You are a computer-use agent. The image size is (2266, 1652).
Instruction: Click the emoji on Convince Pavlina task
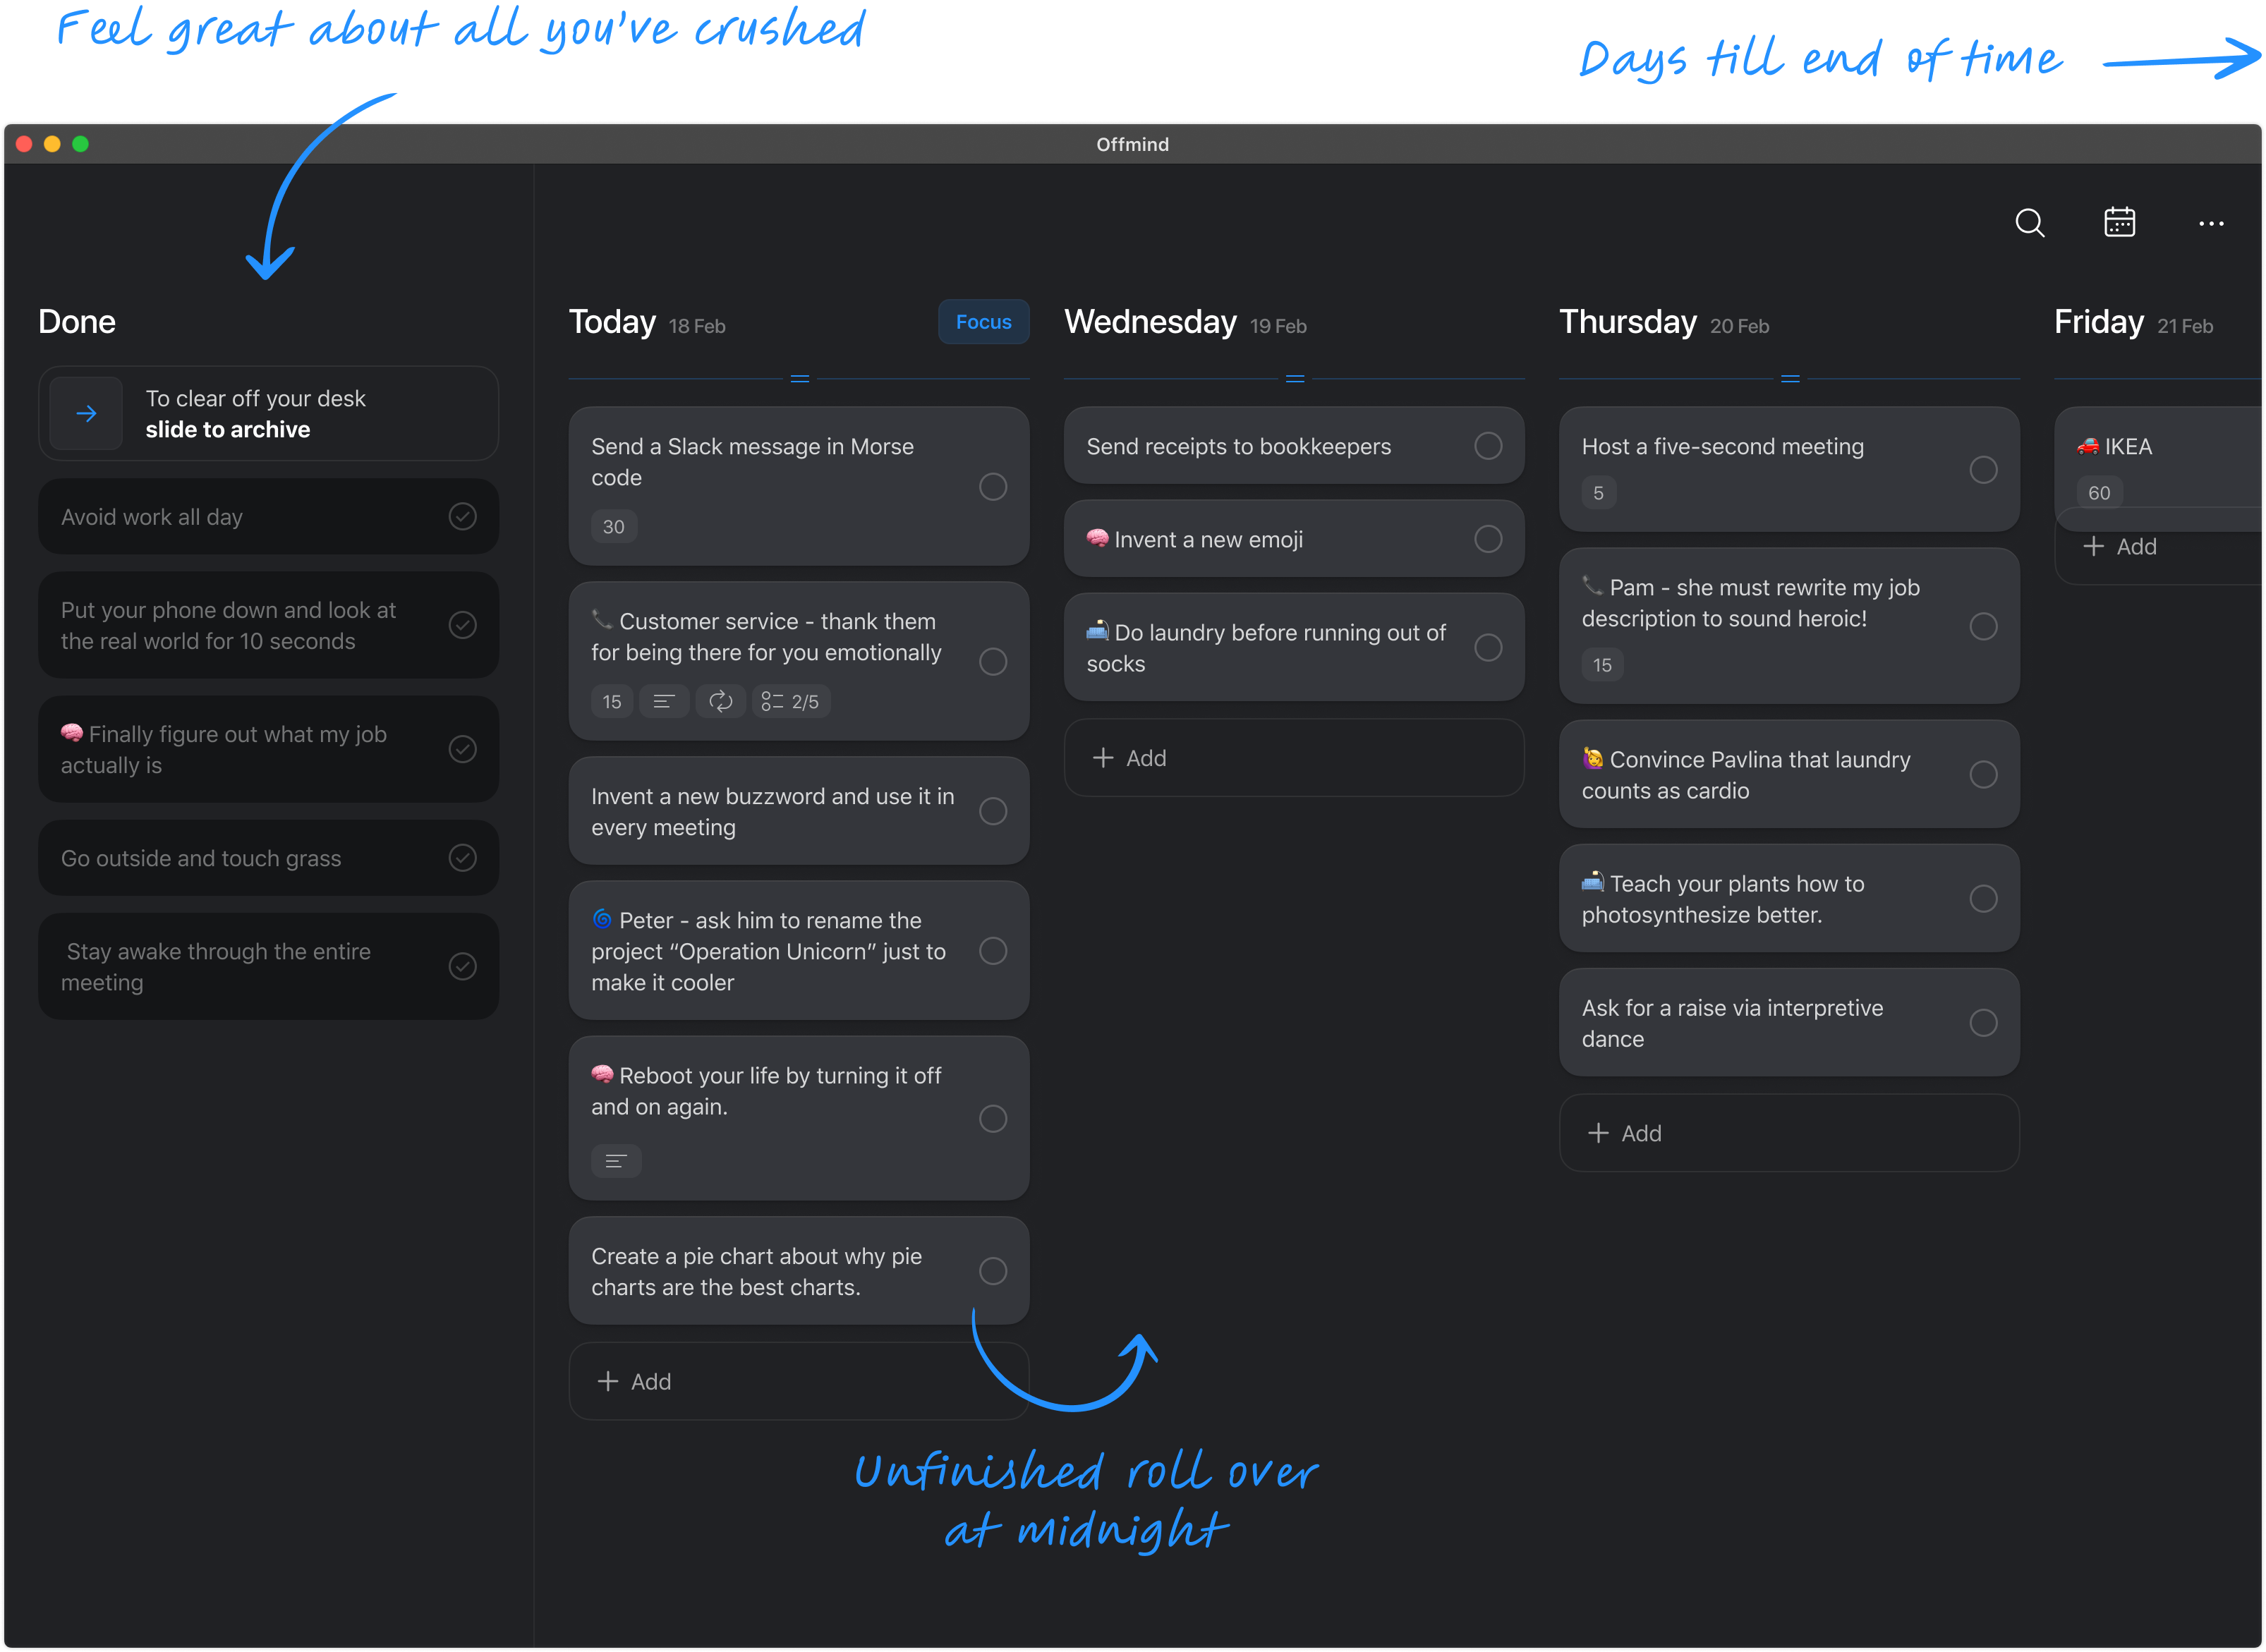pyautogui.click(x=1592, y=758)
